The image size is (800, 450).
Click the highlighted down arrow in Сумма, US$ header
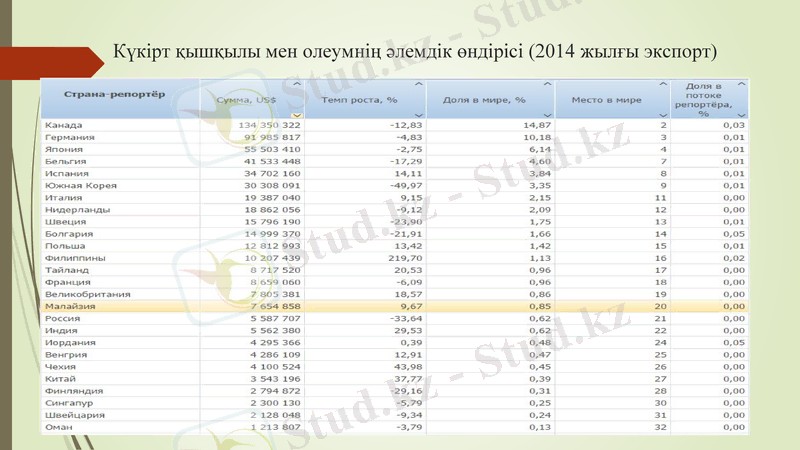tap(296, 115)
